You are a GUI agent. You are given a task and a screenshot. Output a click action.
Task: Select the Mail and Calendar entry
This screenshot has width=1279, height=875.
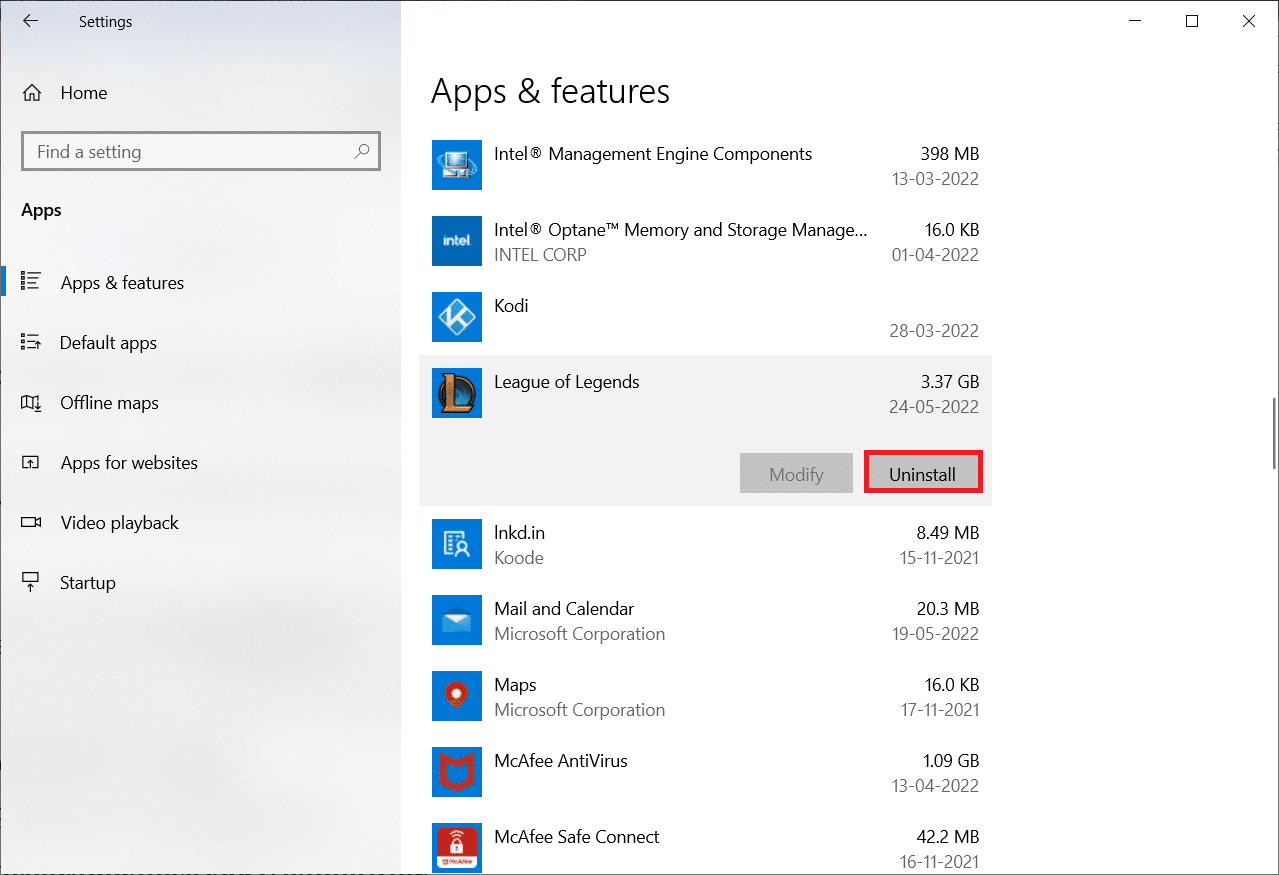(x=705, y=620)
